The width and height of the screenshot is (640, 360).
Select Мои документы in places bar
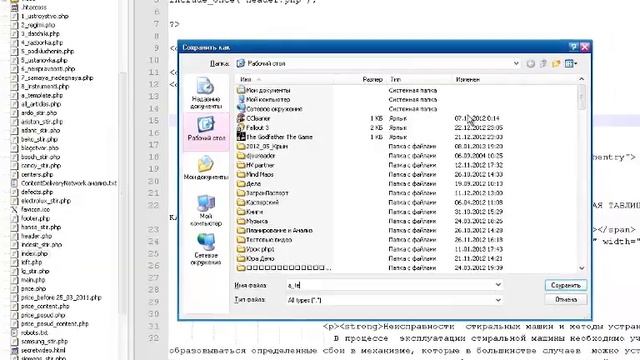(x=206, y=169)
